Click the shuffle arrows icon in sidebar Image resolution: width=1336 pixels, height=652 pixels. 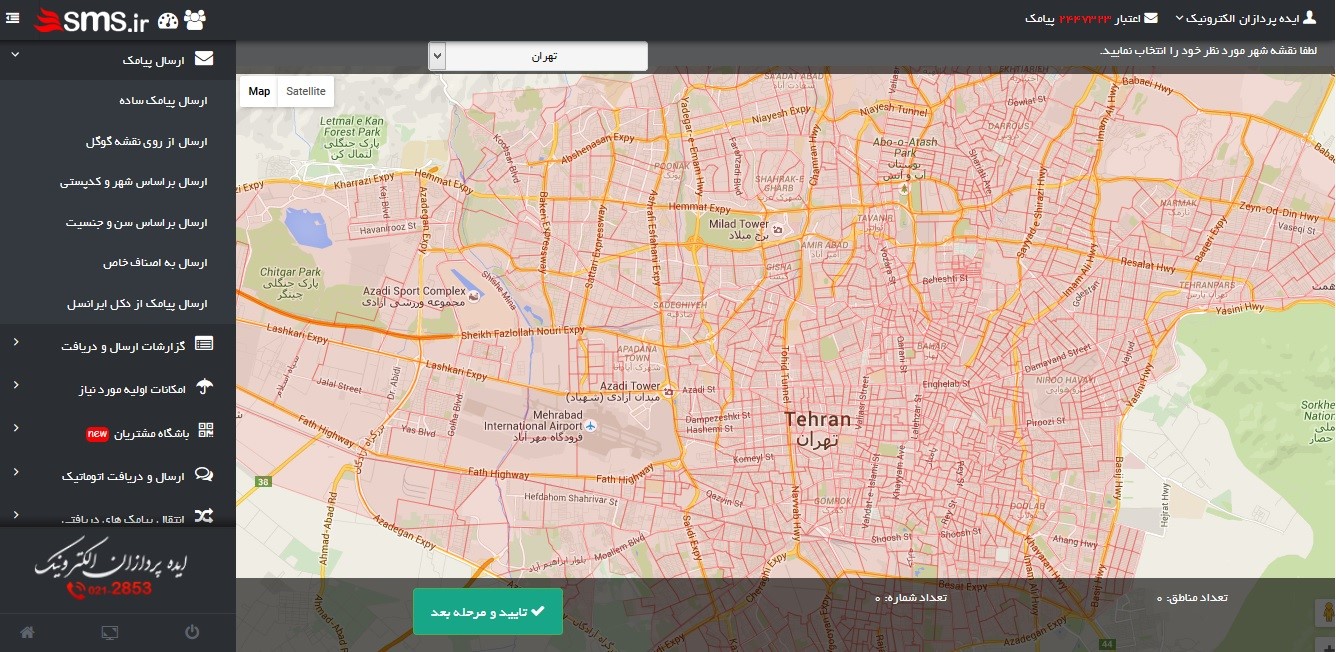[x=204, y=517]
